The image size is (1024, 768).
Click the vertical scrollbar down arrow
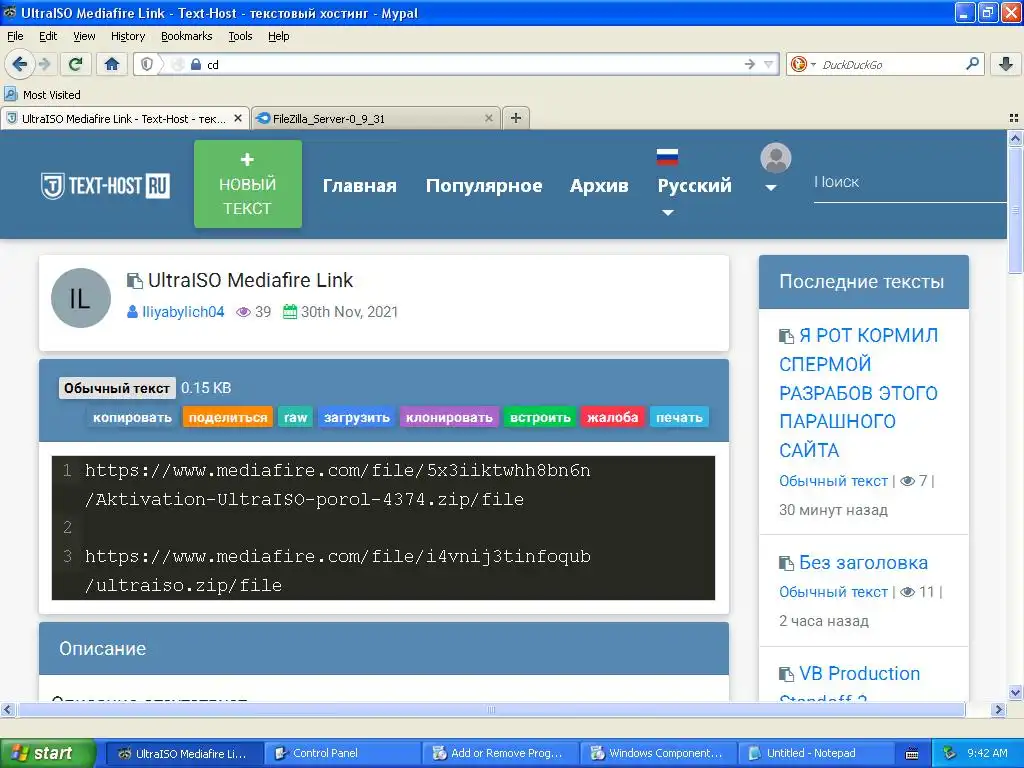tap(1015, 692)
